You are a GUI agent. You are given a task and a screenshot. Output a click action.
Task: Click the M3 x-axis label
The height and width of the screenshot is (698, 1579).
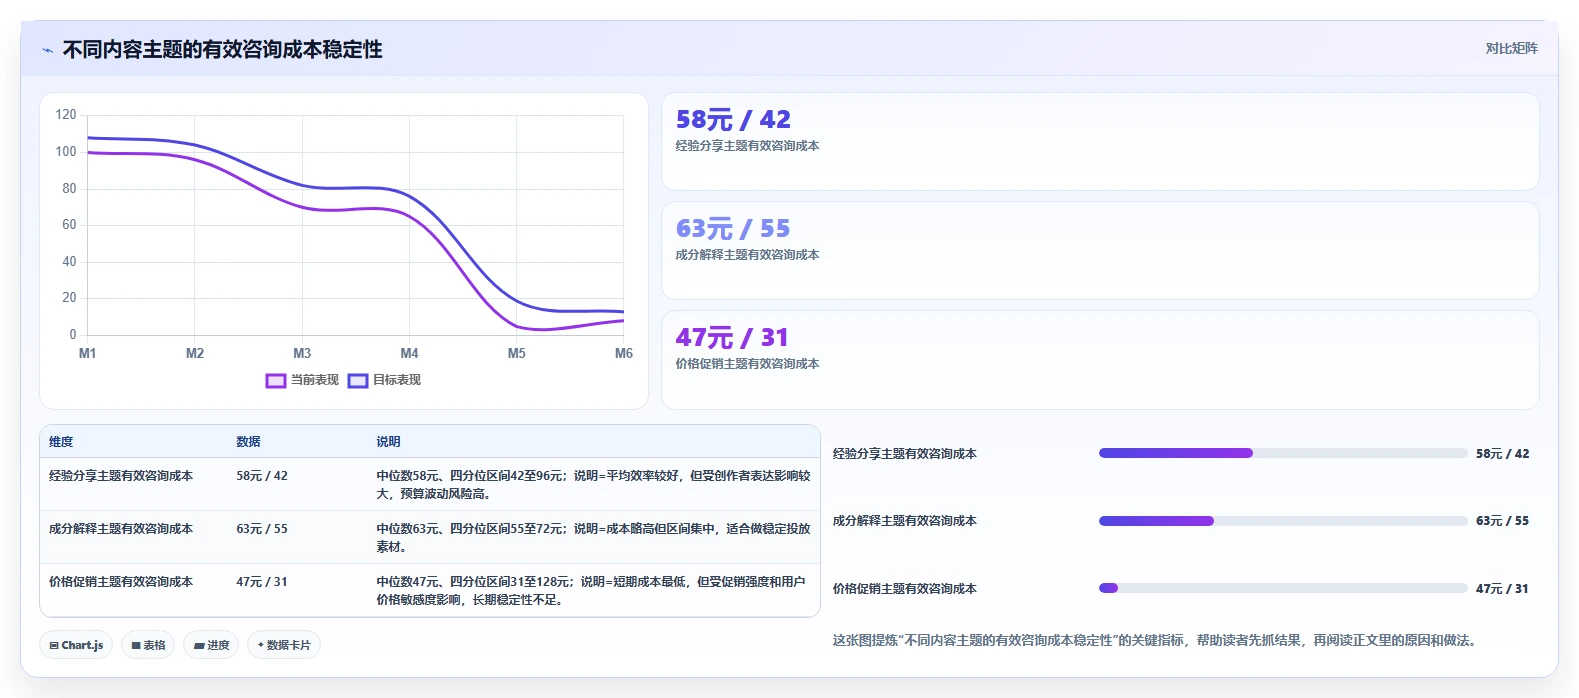pyautogui.click(x=302, y=354)
